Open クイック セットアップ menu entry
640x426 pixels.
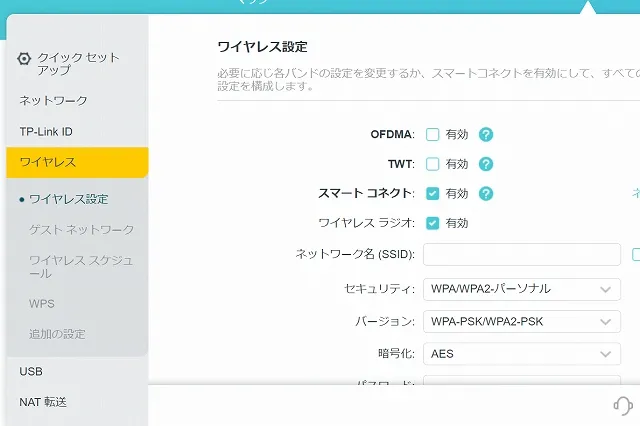pos(78,63)
